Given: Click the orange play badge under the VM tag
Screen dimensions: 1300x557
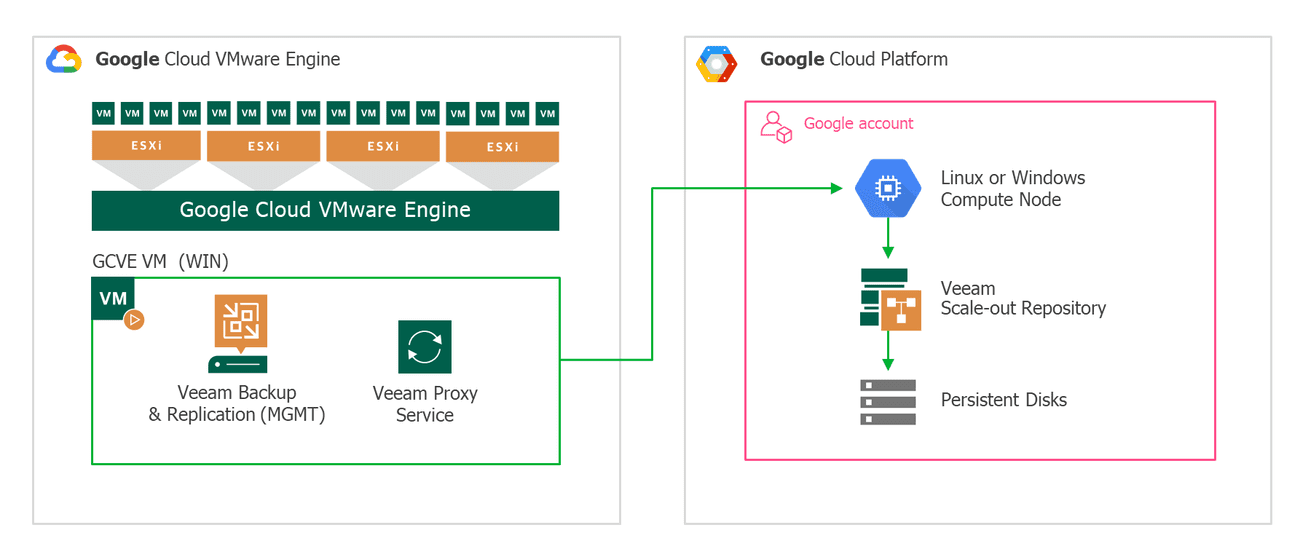Looking at the screenshot, I should pos(134,320).
